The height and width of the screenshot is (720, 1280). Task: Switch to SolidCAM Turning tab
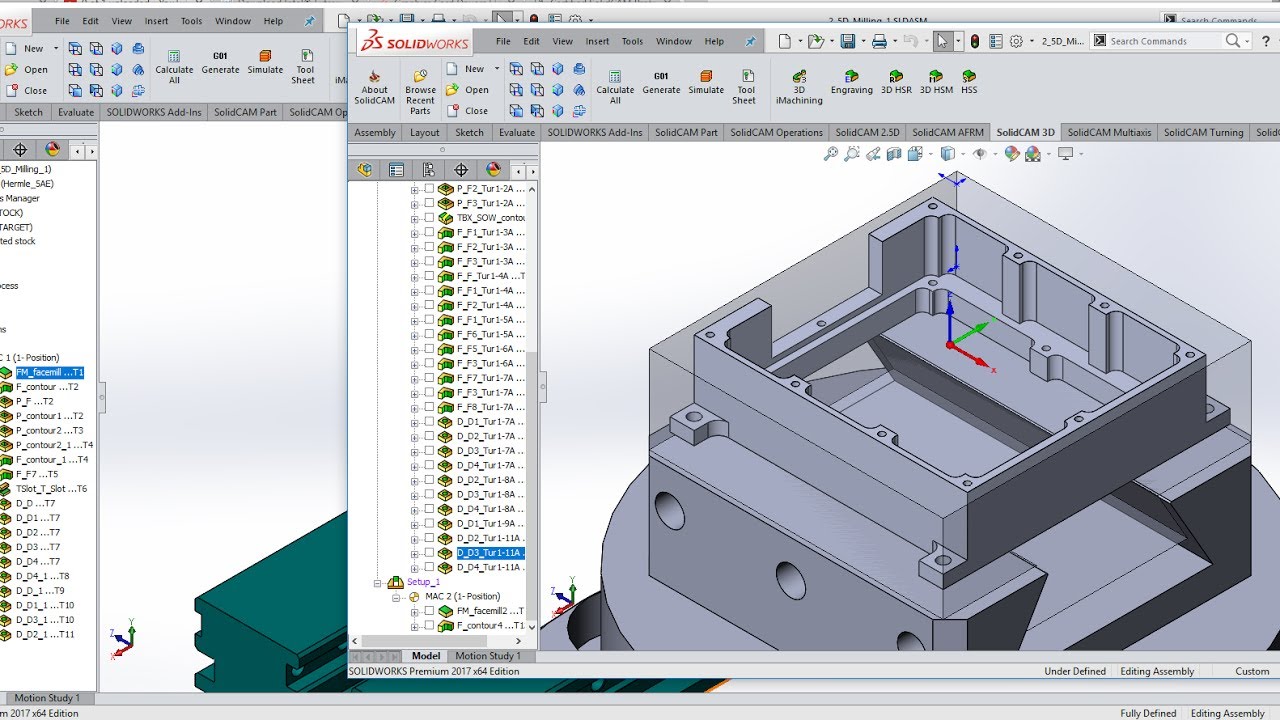point(1203,132)
